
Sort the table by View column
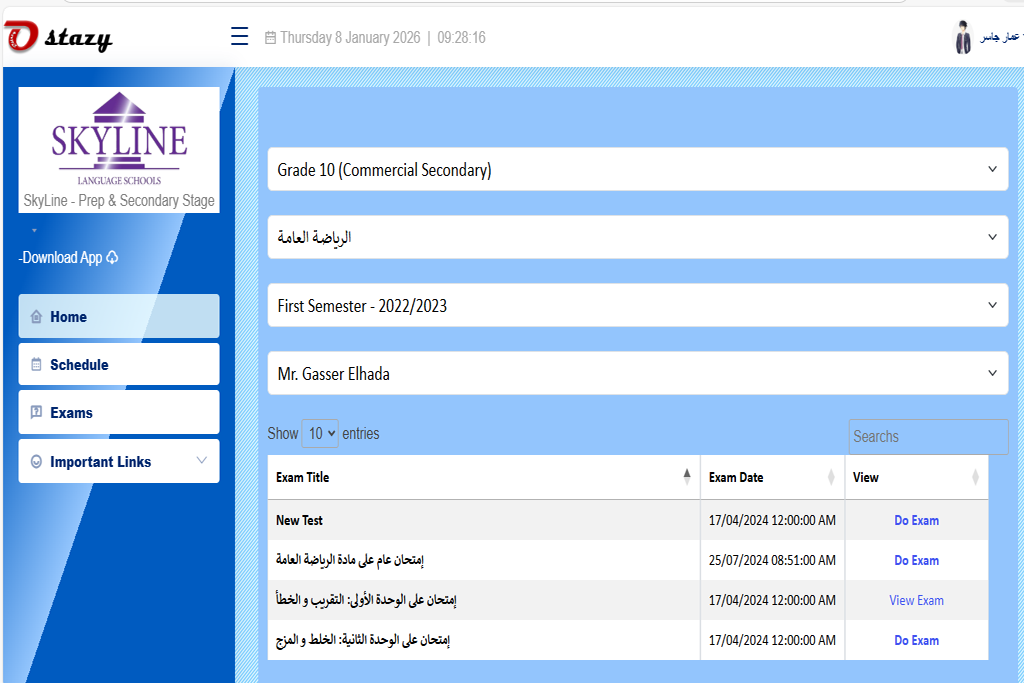975,478
